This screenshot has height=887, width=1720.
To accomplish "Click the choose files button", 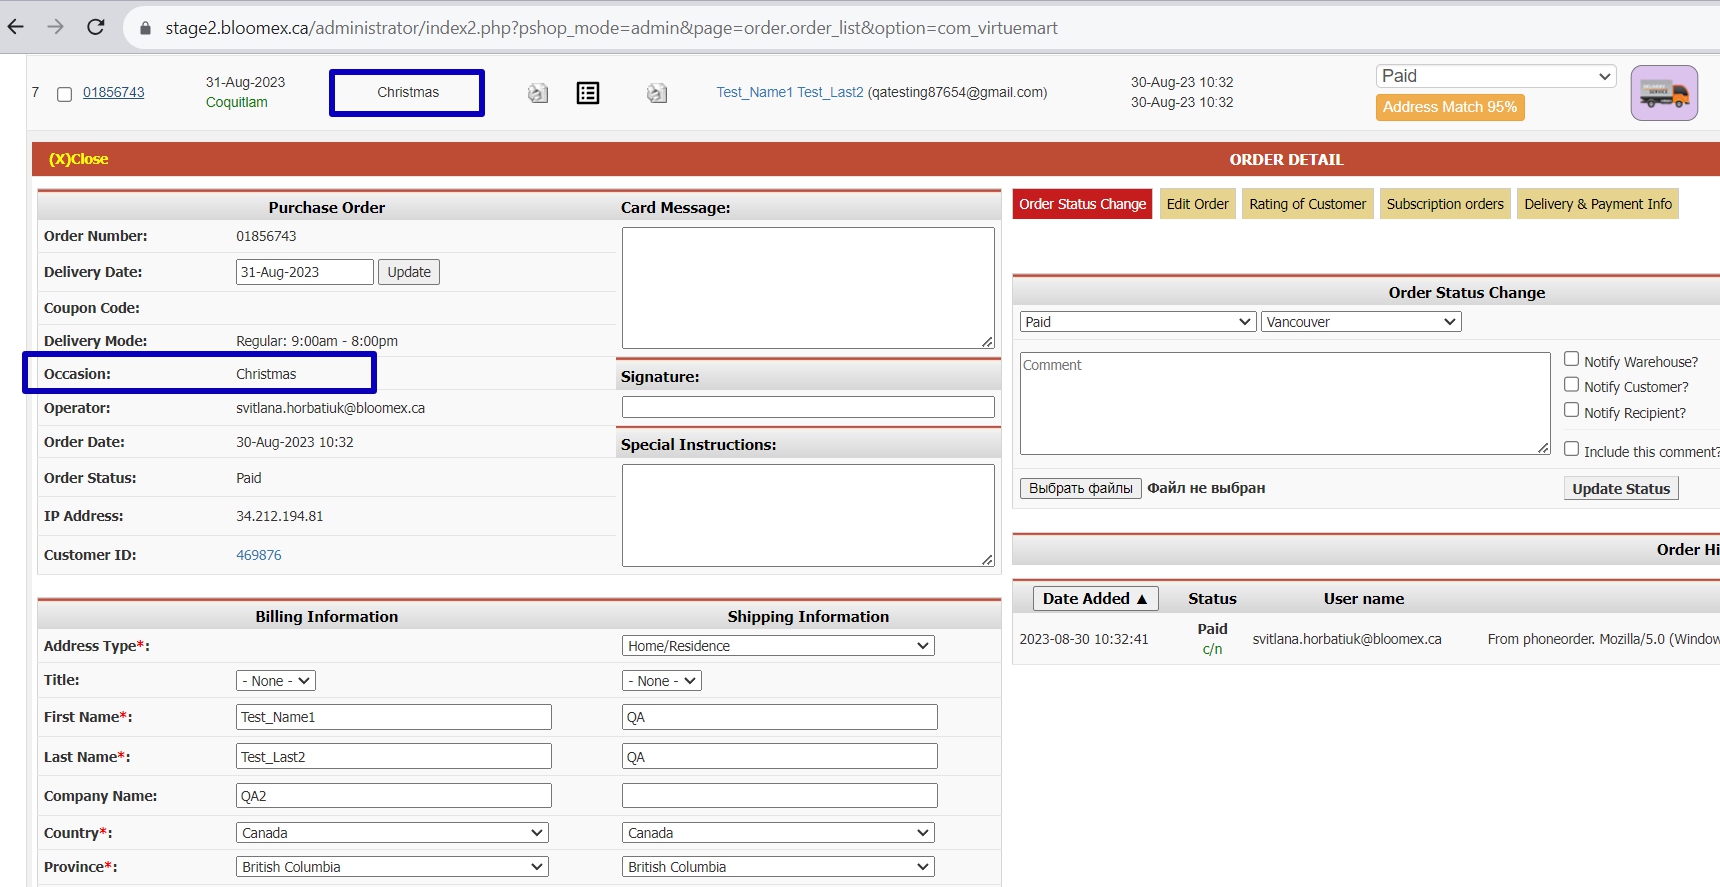I will (x=1081, y=488).
